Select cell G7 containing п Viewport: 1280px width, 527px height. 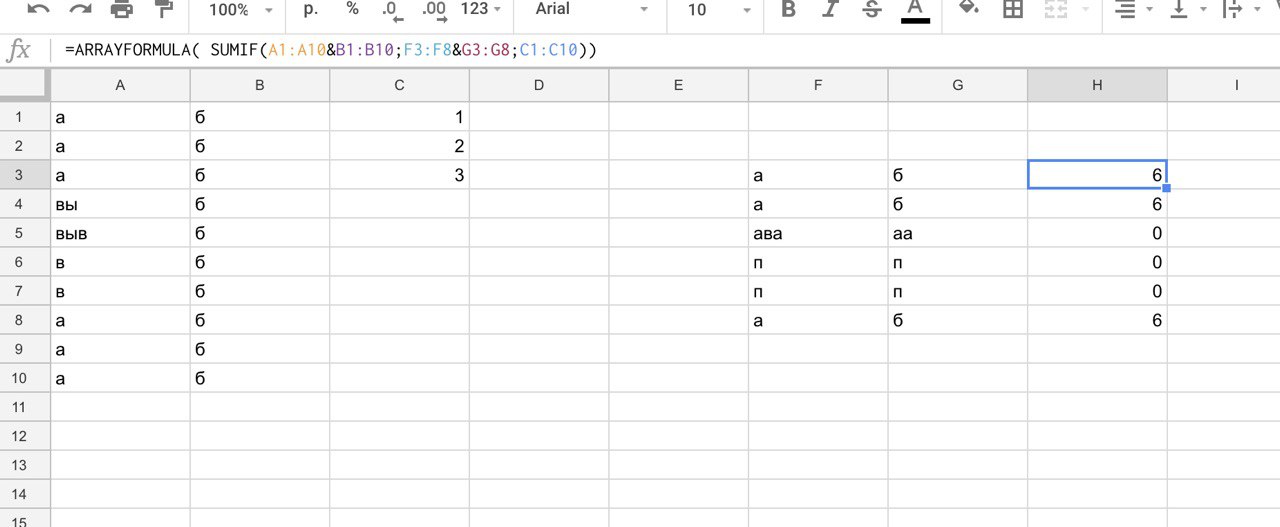[x=957, y=291]
